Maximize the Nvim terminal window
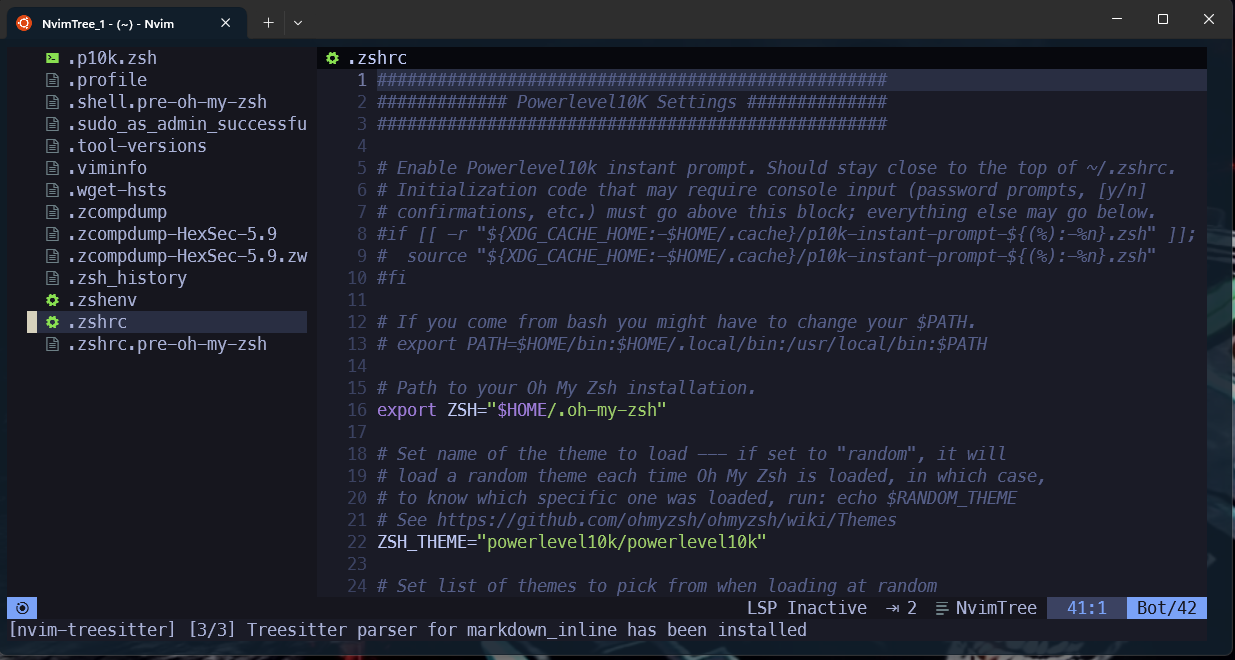Viewport: 1235px width, 660px height. pos(1163,20)
